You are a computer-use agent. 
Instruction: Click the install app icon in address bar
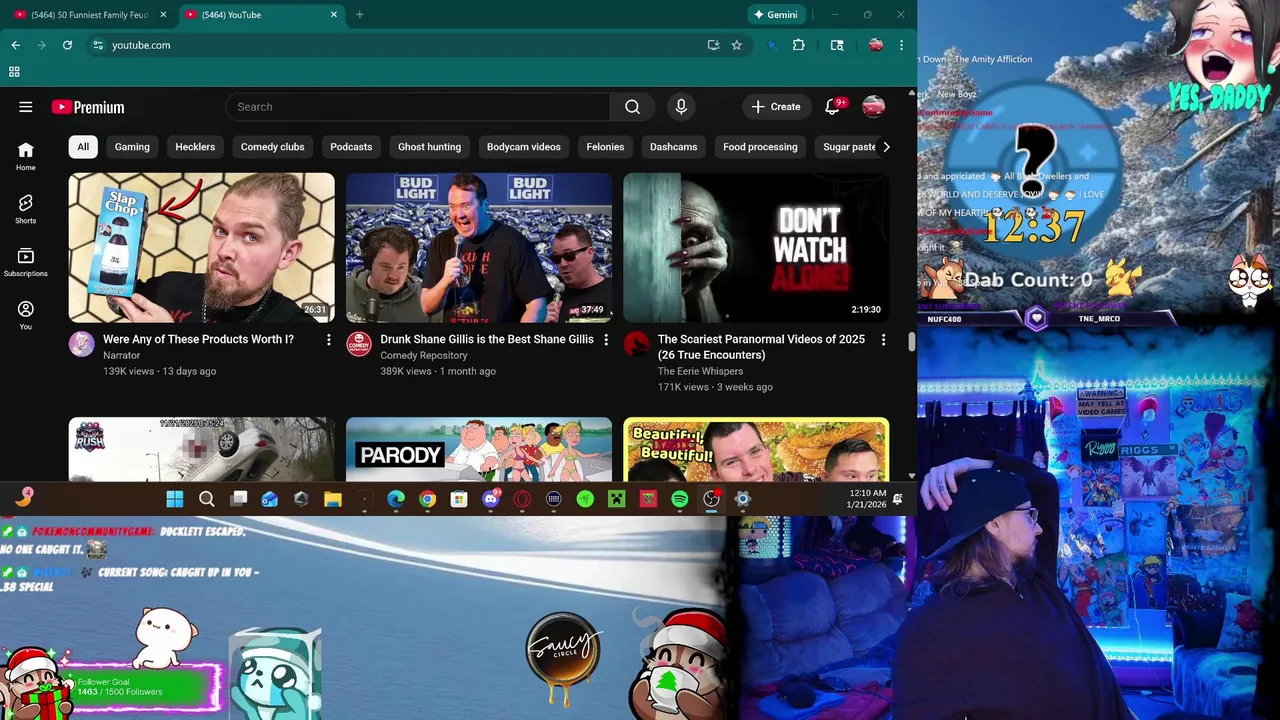coord(713,45)
